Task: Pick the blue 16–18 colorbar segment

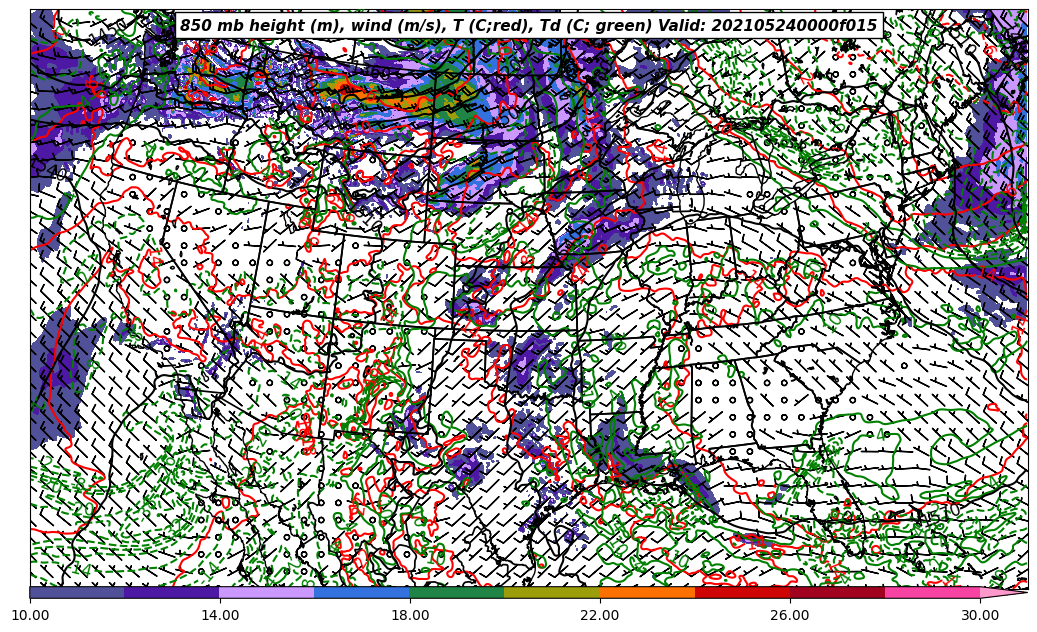Action: click(x=362, y=592)
